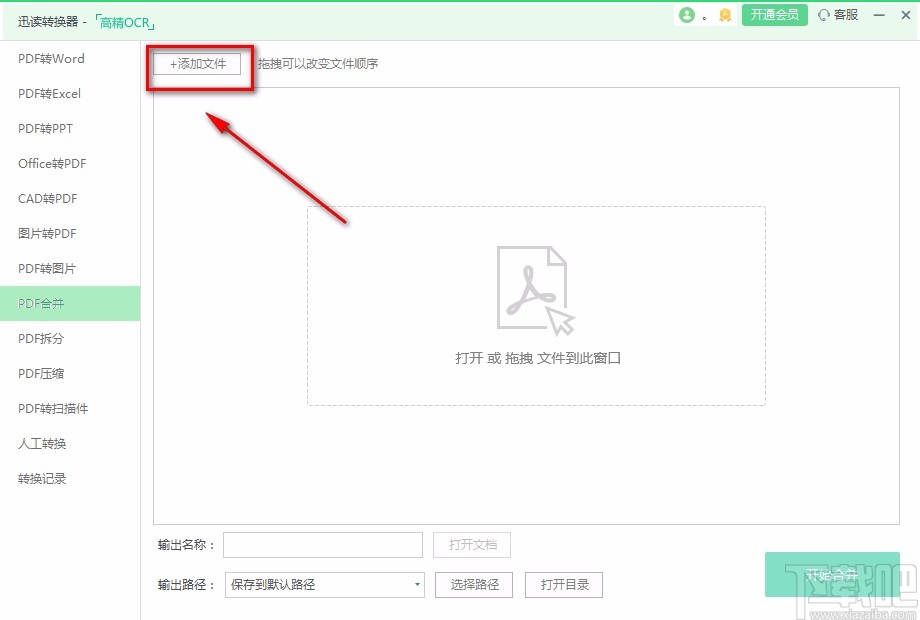This screenshot has height=620, width=920.
Task: Click the 输出名称 input field
Action: pyautogui.click(x=322, y=544)
